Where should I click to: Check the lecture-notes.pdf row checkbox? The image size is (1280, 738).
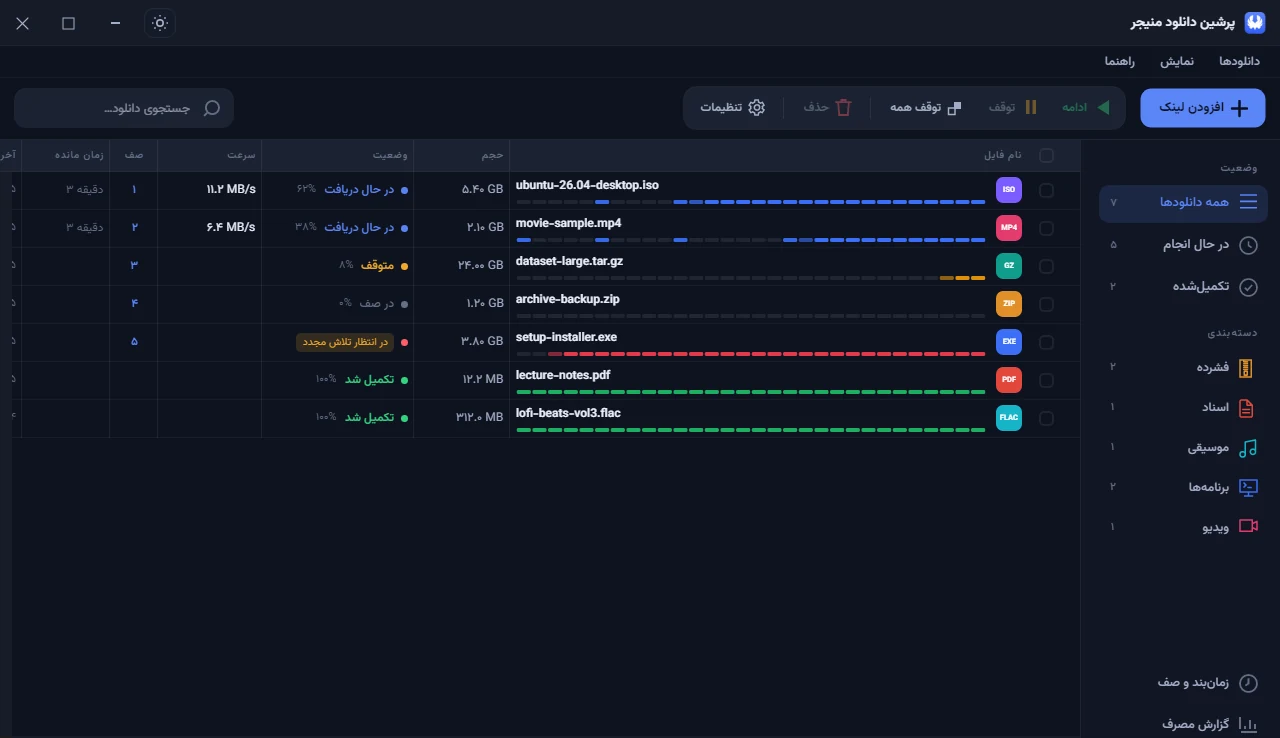(1047, 380)
